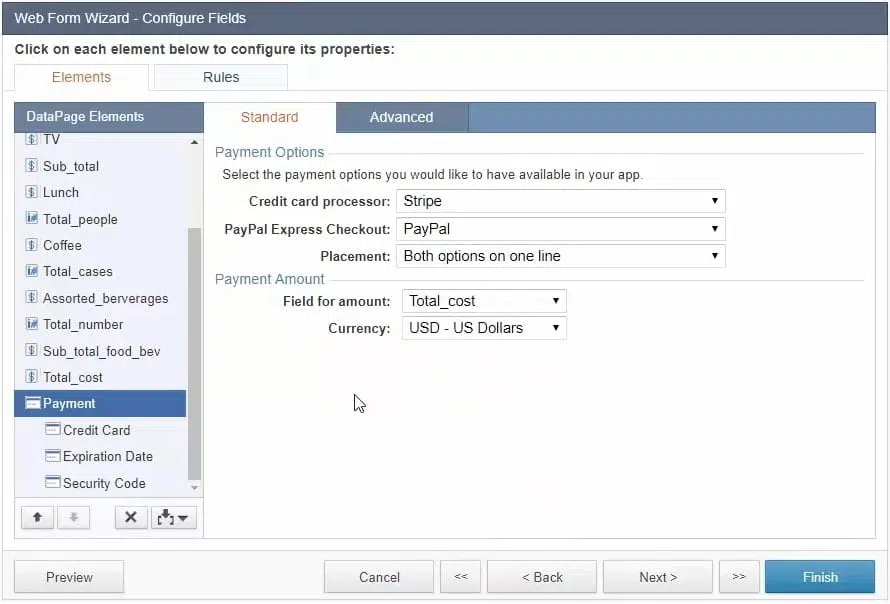Image resolution: width=890 pixels, height=604 pixels.
Task: Click the Payment element card icon
Action: (x=32, y=404)
